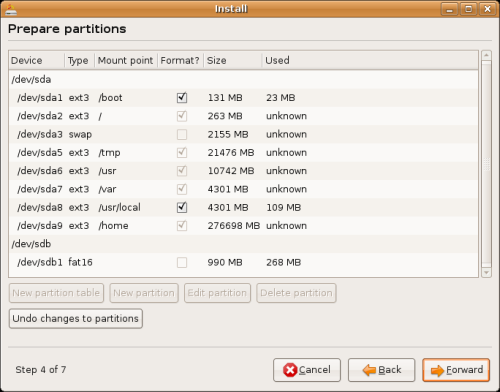Click Edit partition button

coord(217,293)
